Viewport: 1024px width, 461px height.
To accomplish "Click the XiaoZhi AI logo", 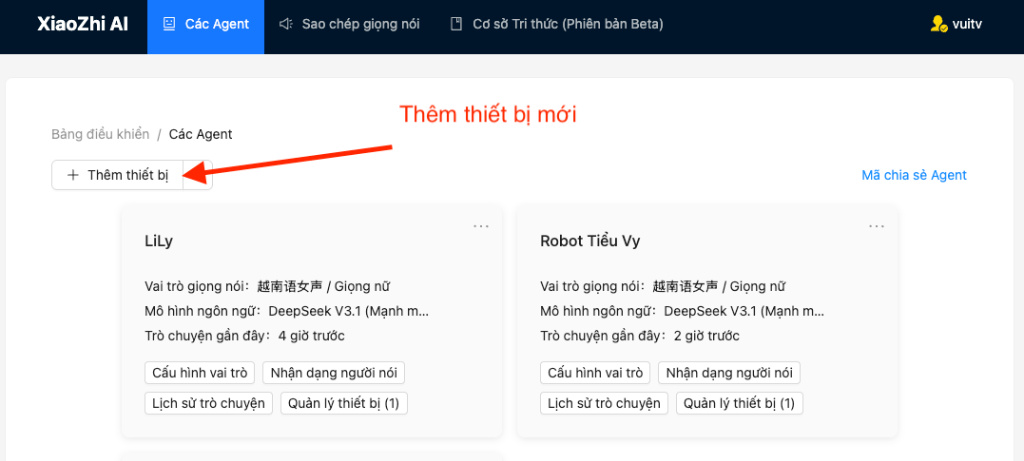I will pyautogui.click(x=82, y=23).
